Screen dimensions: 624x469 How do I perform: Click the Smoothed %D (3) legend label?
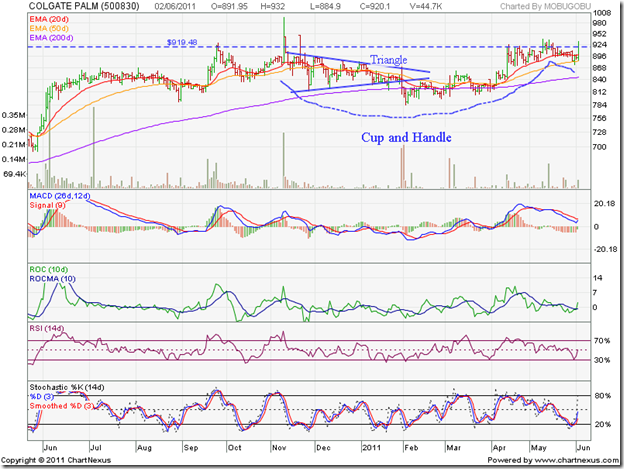(x=61, y=406)
